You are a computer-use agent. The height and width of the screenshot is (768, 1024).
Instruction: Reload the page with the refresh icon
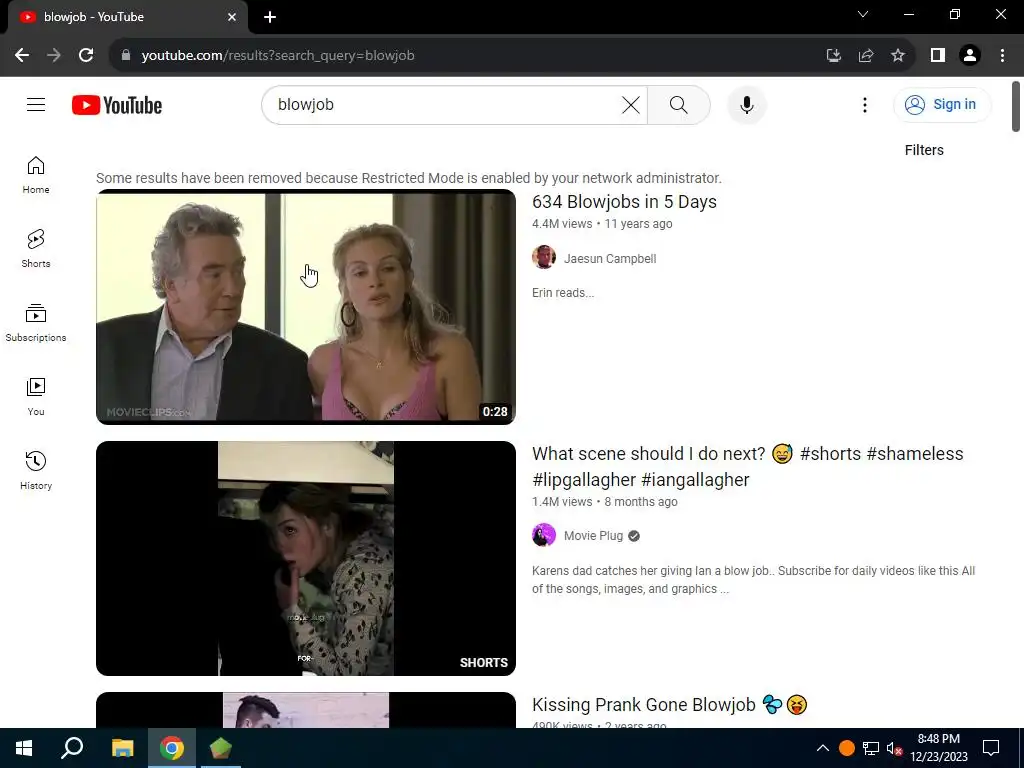pyautogui.click(x=86, y=56)
